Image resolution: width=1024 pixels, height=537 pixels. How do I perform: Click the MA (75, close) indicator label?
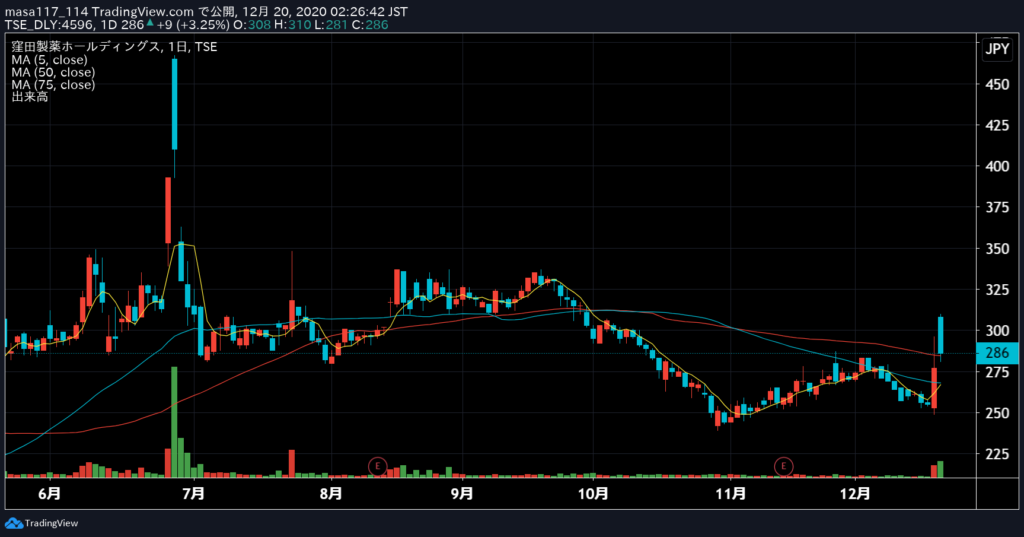click(53, 84)
